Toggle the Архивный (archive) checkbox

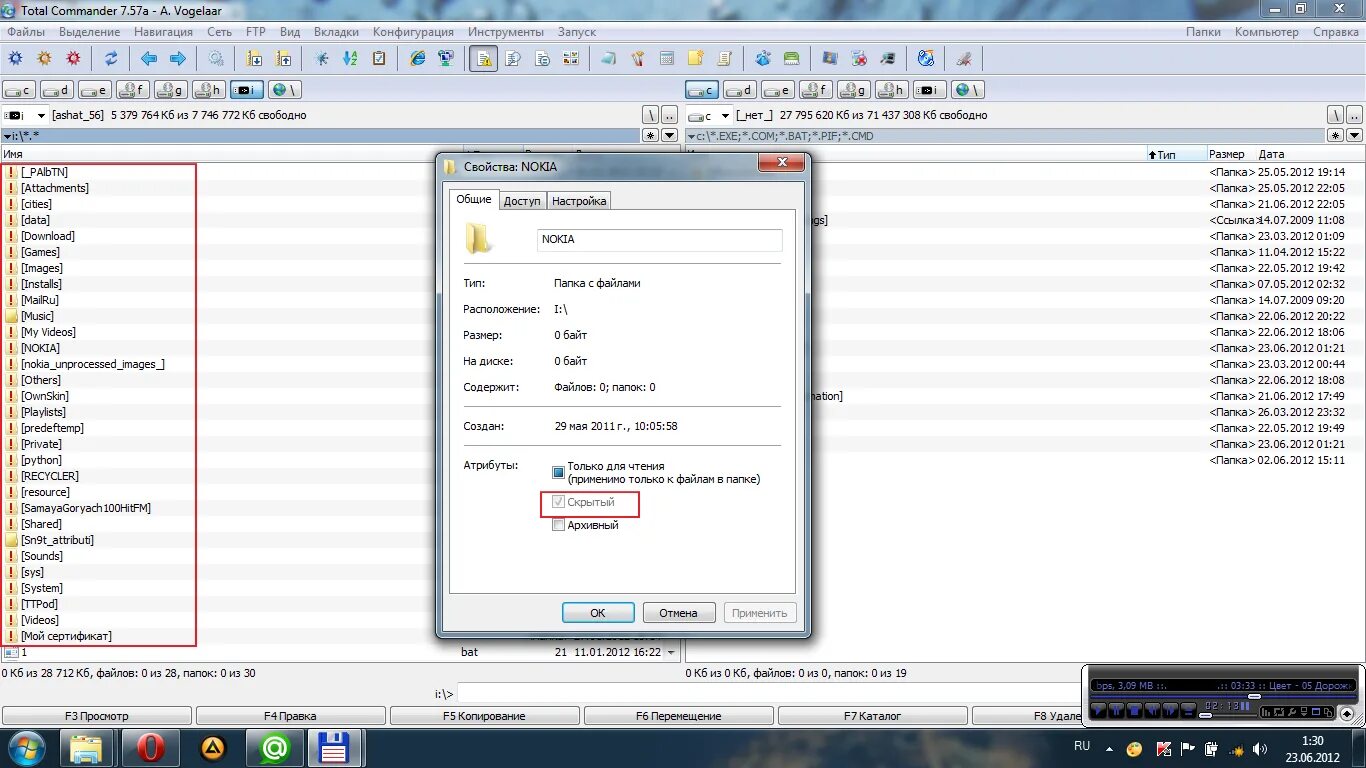click(x=559, y=525)
